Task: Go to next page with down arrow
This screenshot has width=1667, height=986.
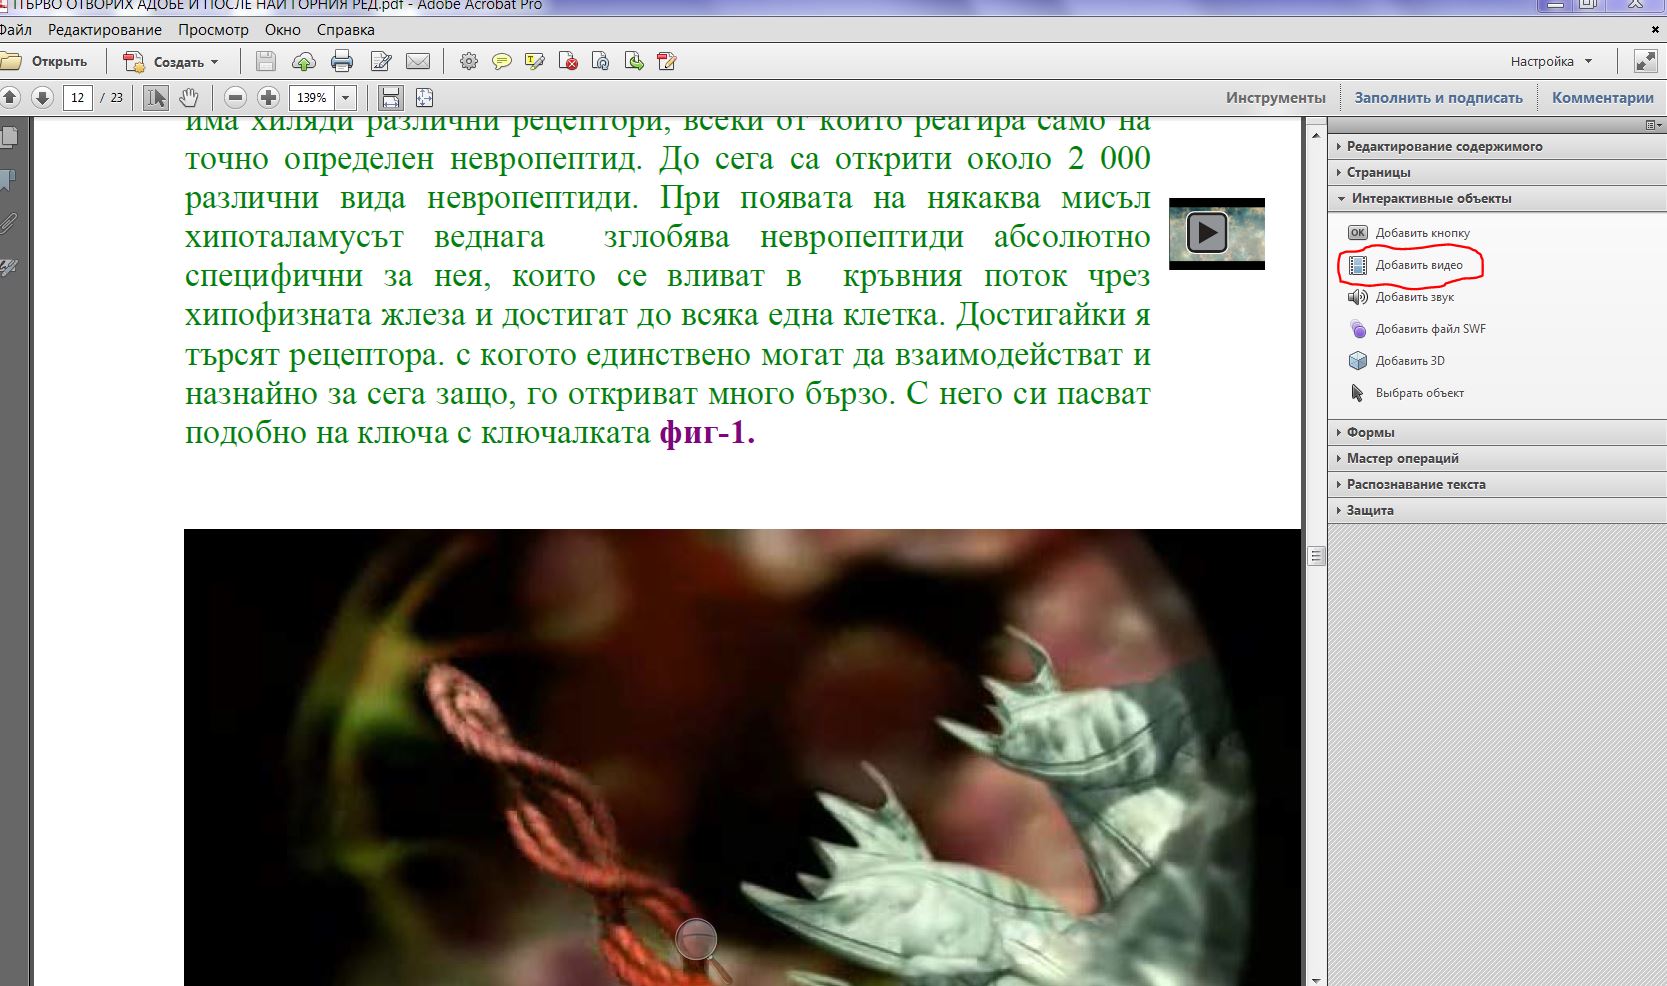Action: [42, 98]
